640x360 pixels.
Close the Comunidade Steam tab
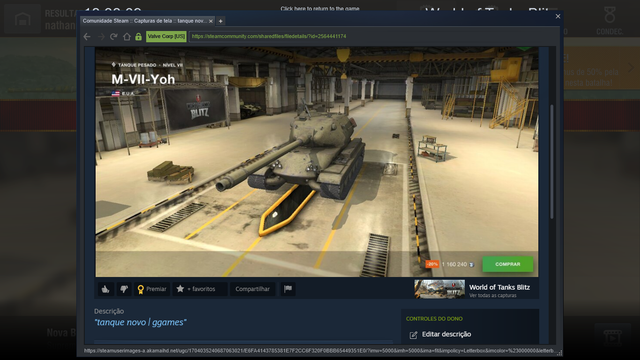[x=211, y=21]
